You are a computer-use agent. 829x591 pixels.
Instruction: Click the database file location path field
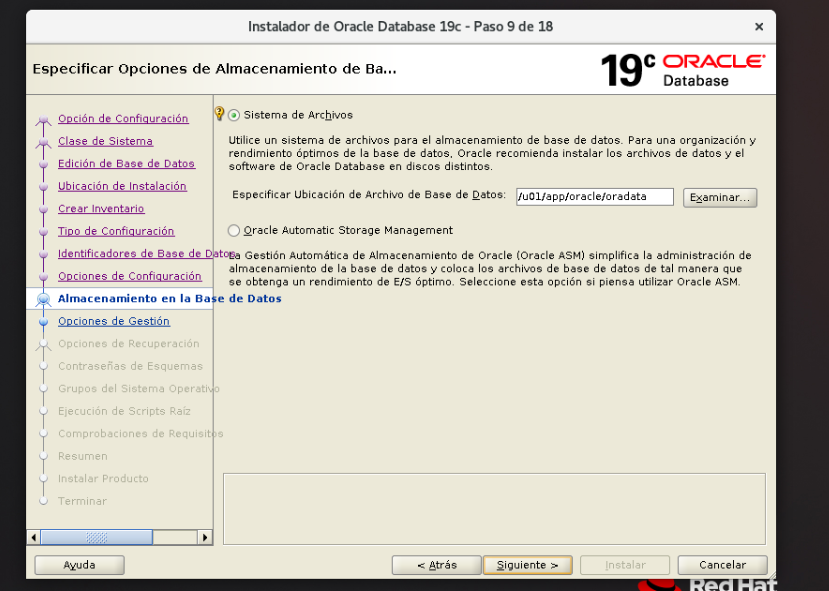(x=594, y=197)
